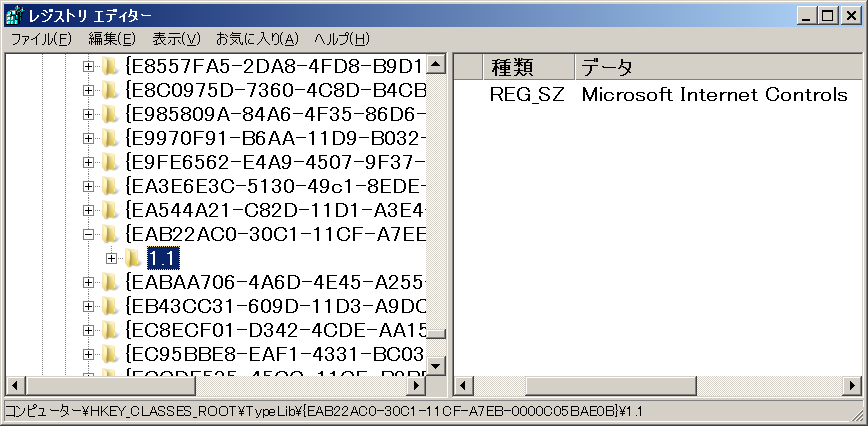The width and height of the screenshot is (868, 426).
Task: Click folder icon of {EA3E6E3C-5130 key
Action: click(x=110, y=186)
